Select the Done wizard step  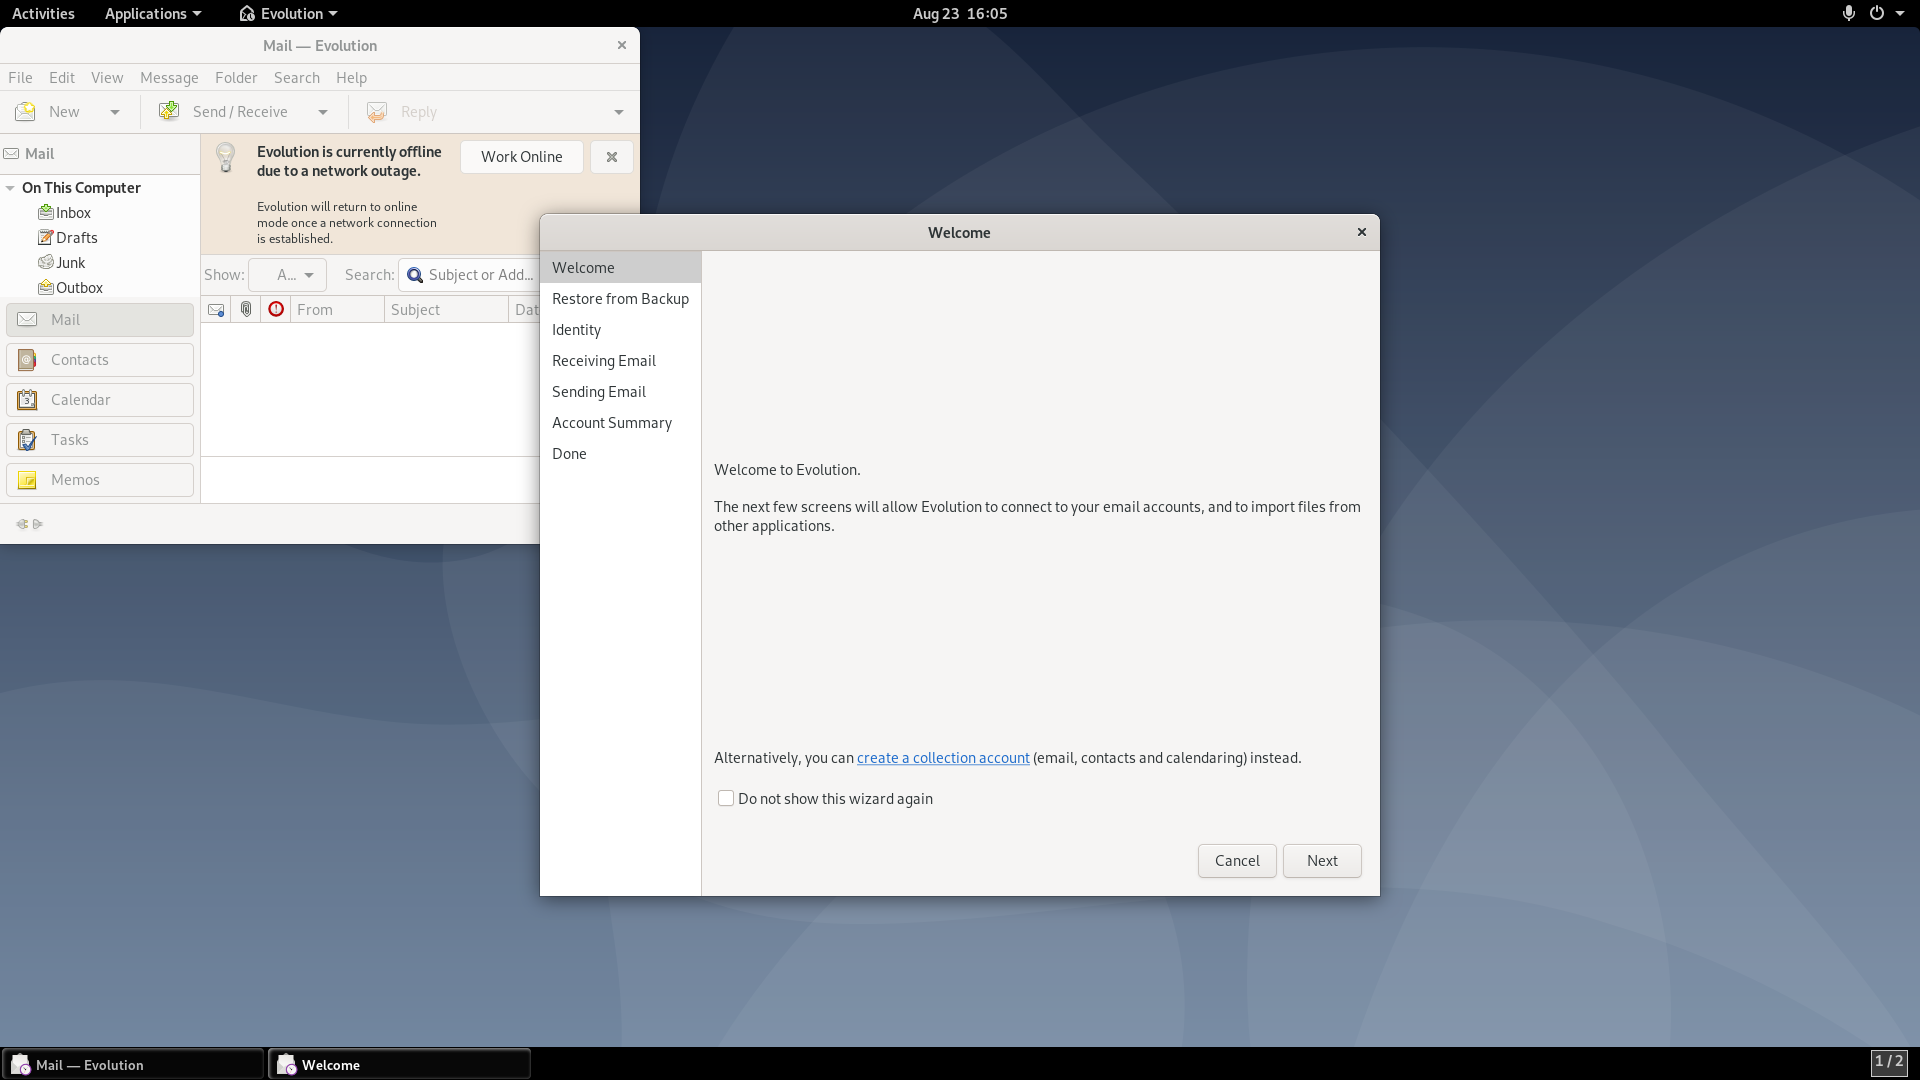pyautogui.click(x=620, y=454)
